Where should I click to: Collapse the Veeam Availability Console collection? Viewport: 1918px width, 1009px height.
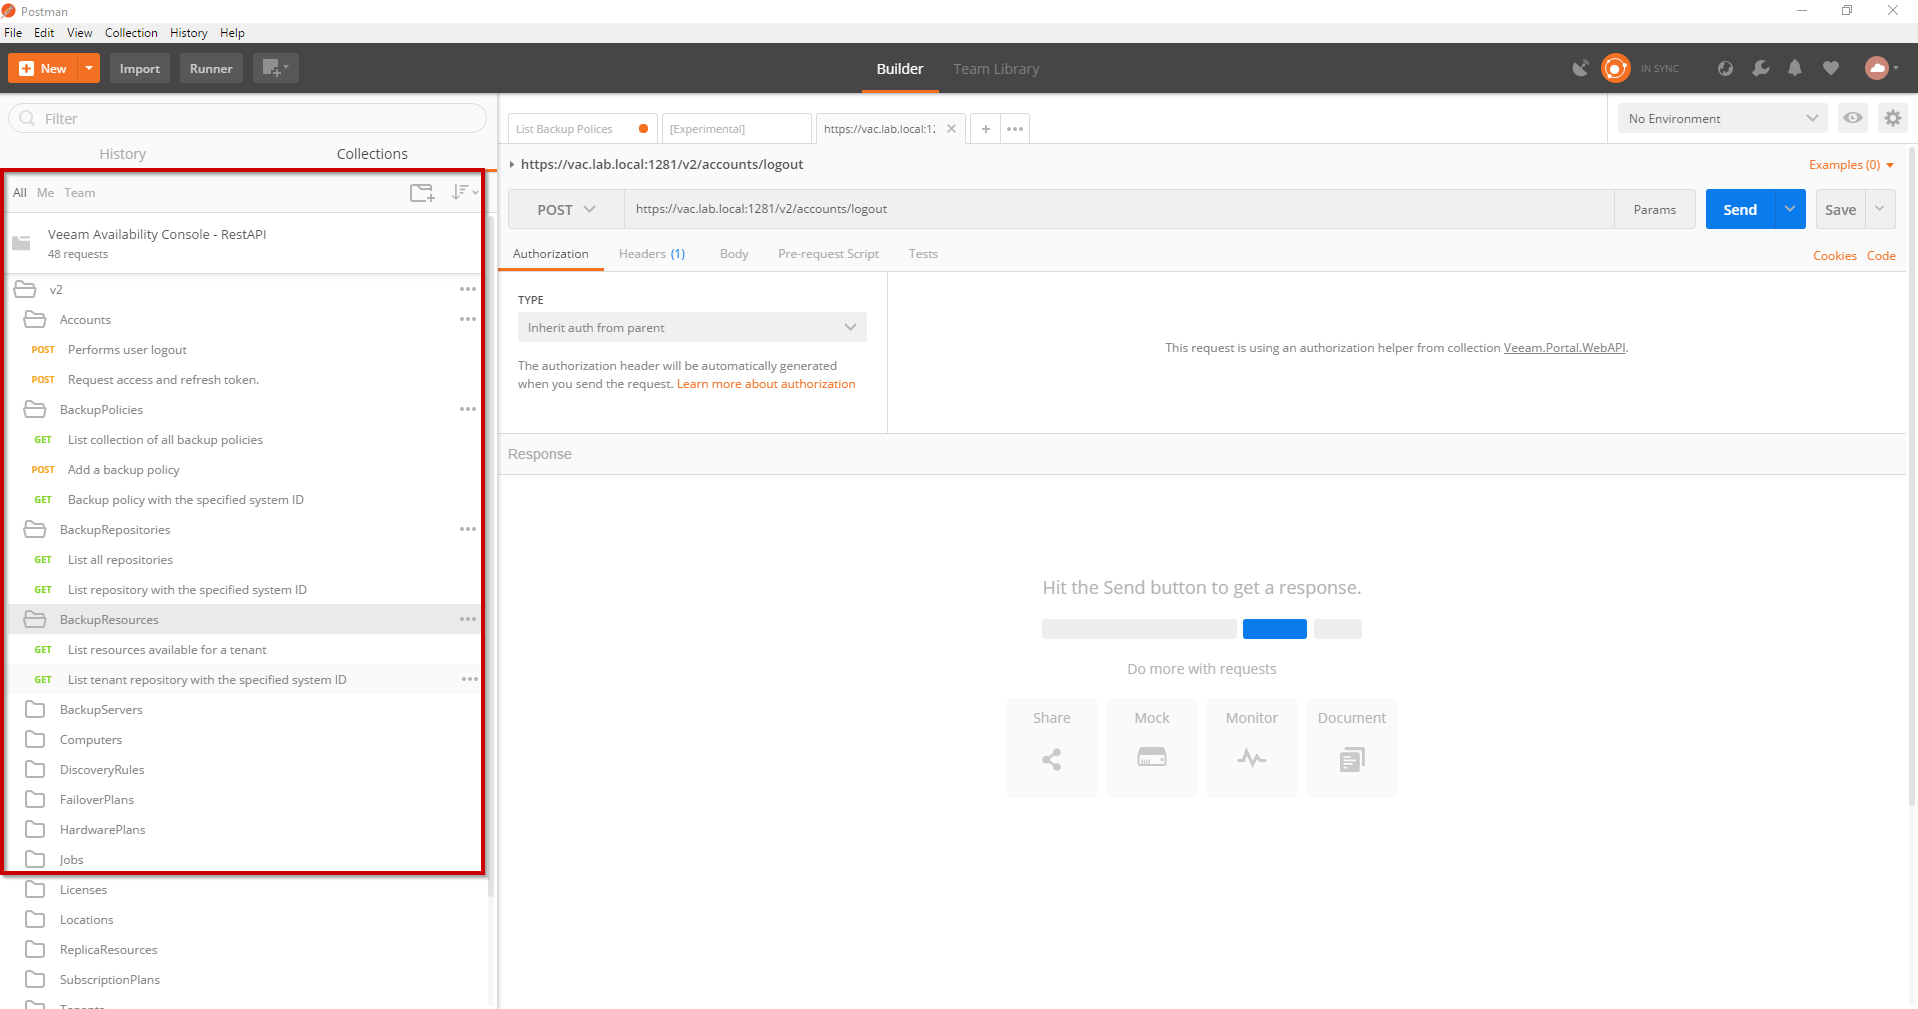click(x=244, y=243)
